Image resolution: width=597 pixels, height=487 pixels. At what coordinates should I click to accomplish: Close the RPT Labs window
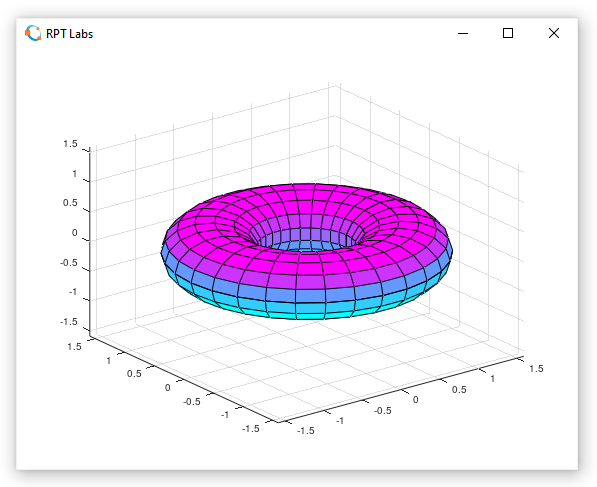(x=554, y=34)
